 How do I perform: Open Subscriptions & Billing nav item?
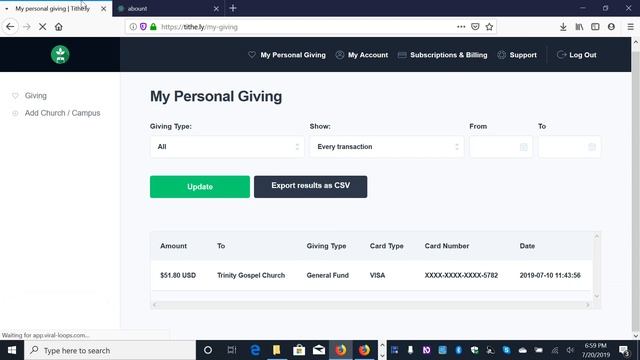pyautogui.click(x=442, y=55)
